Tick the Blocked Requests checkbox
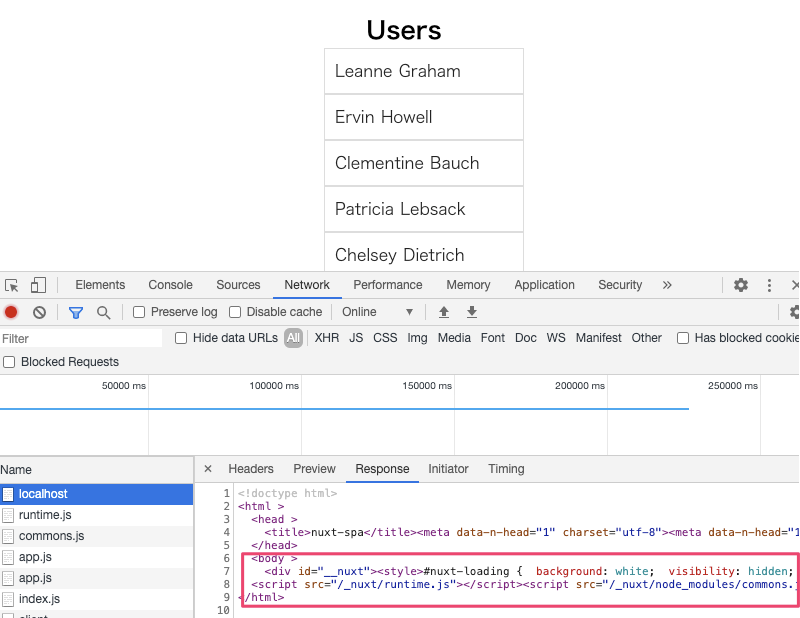The height and width of the screenshot is (618, 800). point(10,362)
